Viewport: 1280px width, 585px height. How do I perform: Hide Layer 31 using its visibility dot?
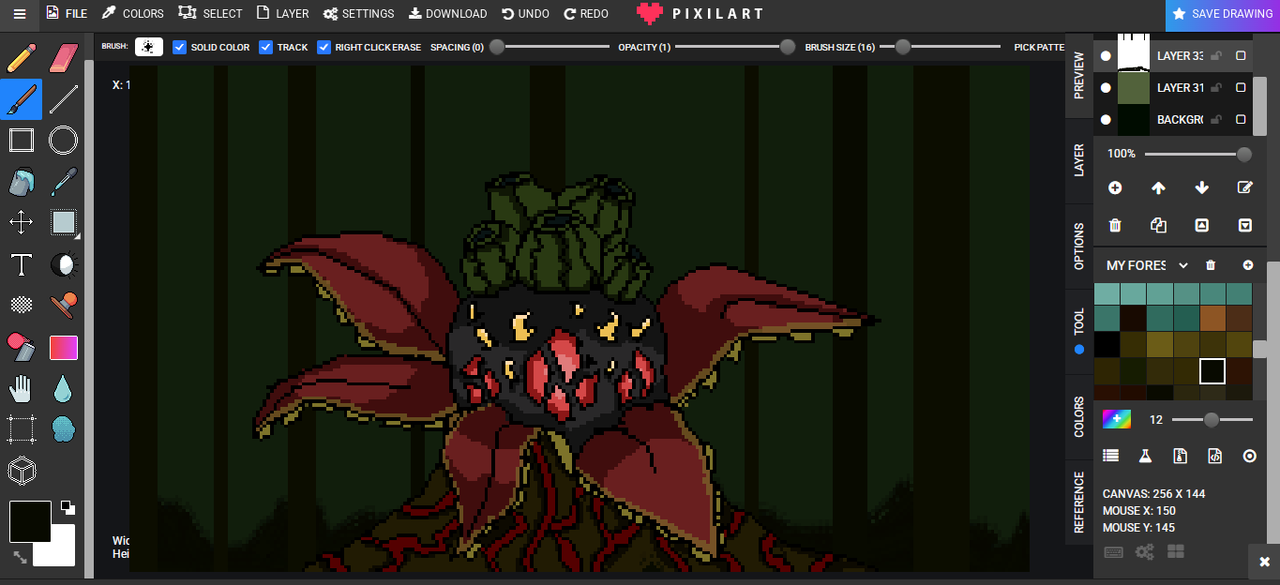(1105, 88)
